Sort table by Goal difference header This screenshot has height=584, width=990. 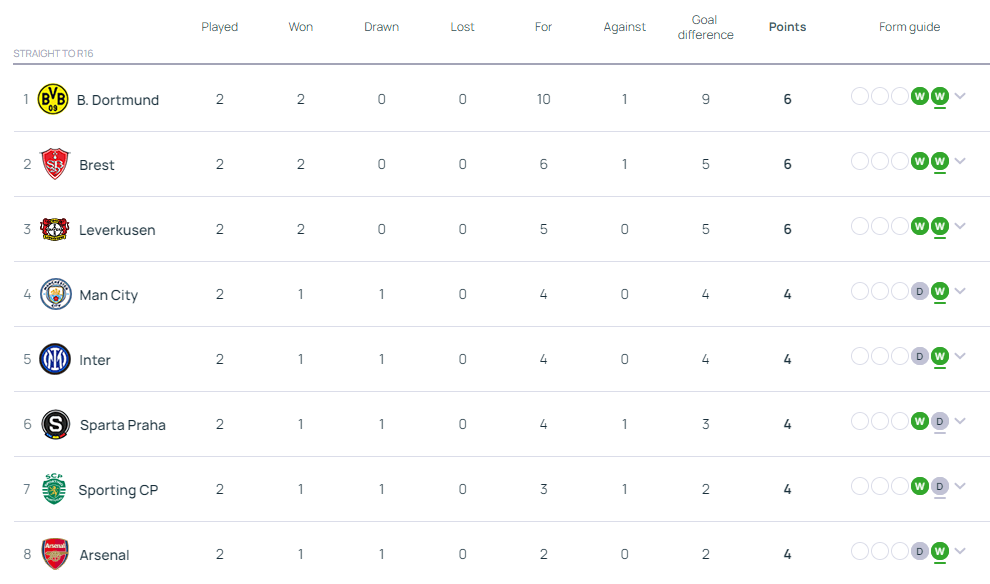click(705, 27)
